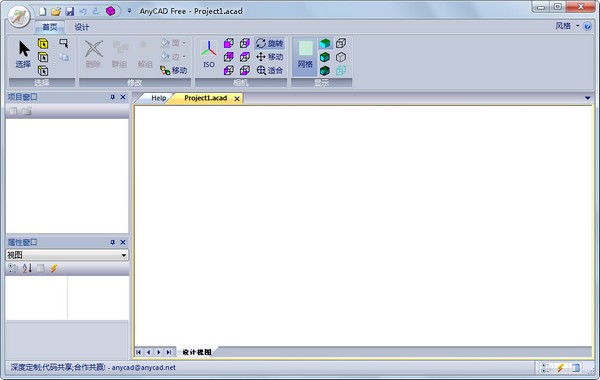Image resolution: width=600 pixels, height=380 pixels.
Task: Select view cube with magenta back face
Action: click(x=229, y=57)
